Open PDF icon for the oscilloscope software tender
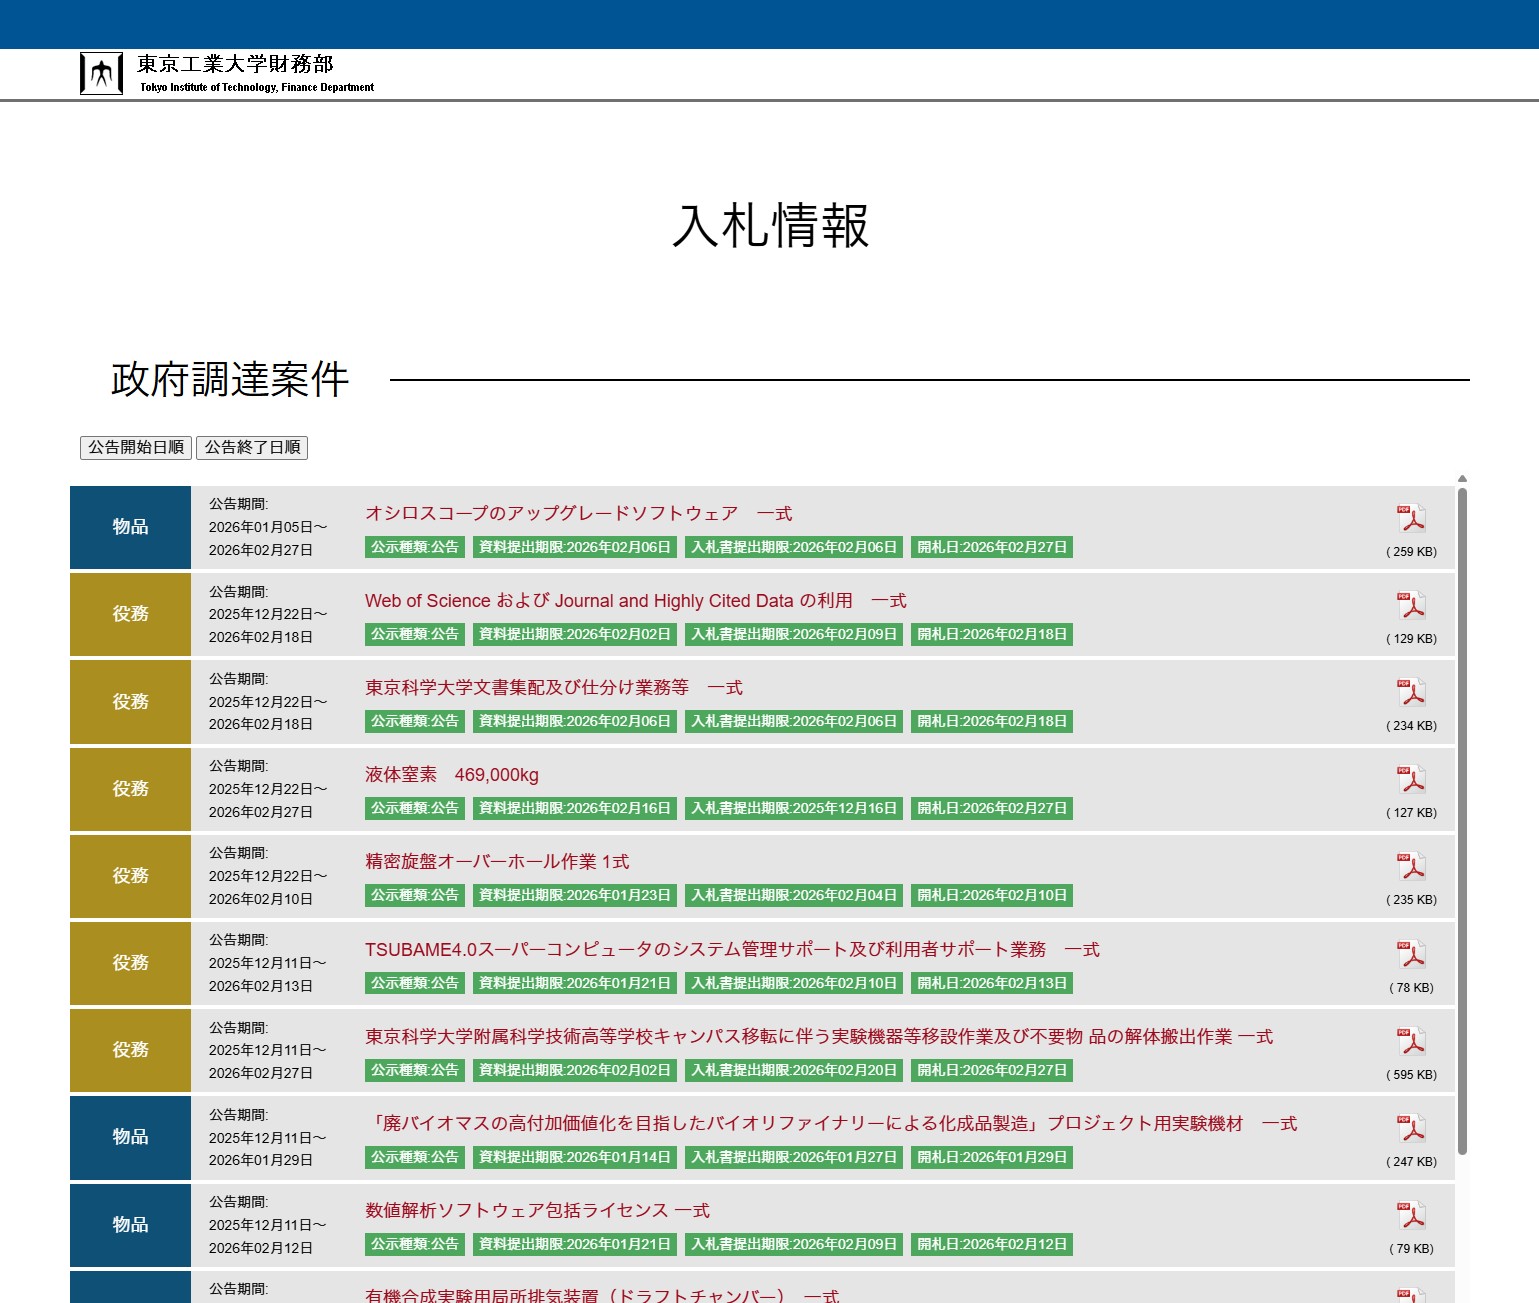Image resolution: width=1539 pixels, height=1303 pixels. (1411, 519)
